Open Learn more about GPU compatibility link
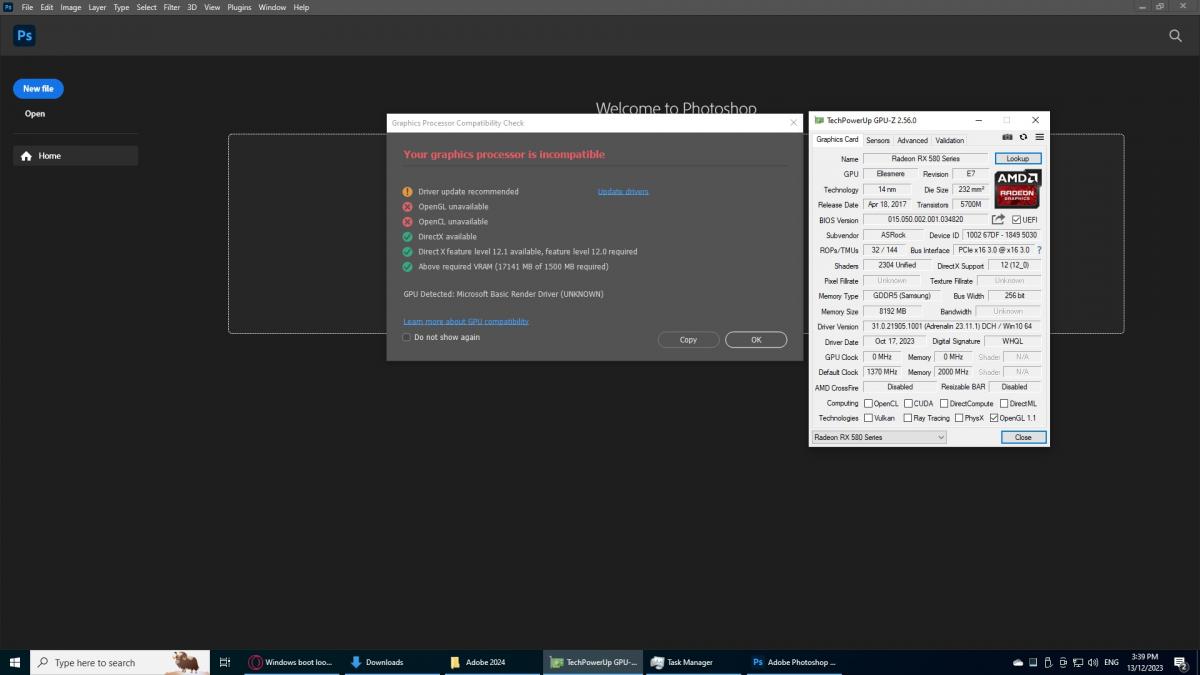The image size is (1200, 675). pyautogui.click(x=466, y=321)
